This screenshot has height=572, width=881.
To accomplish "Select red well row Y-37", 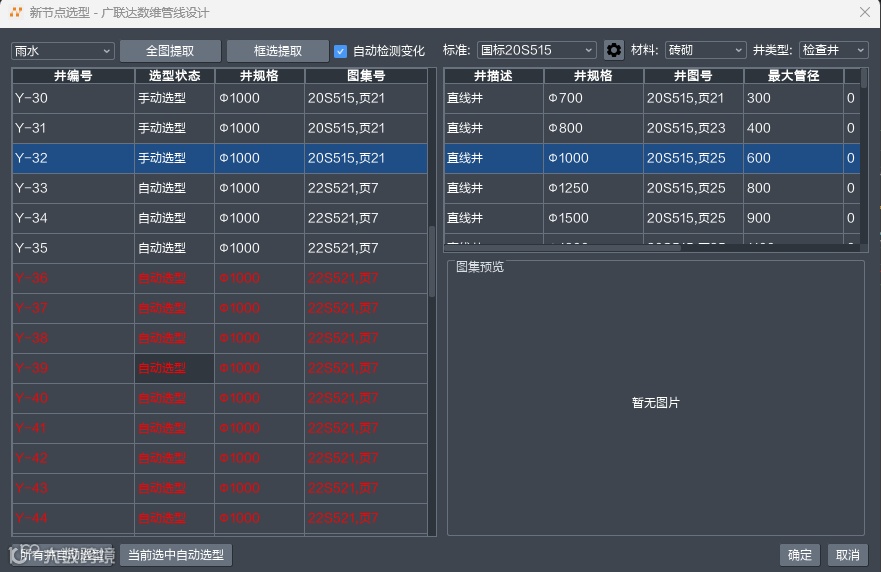I will [220, 308].
